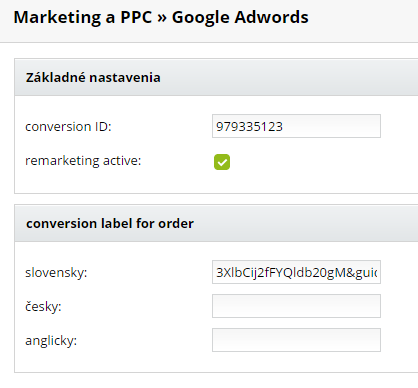Click the conversion ID: label
The image size is (418, 388).
(x=68, y=127)
